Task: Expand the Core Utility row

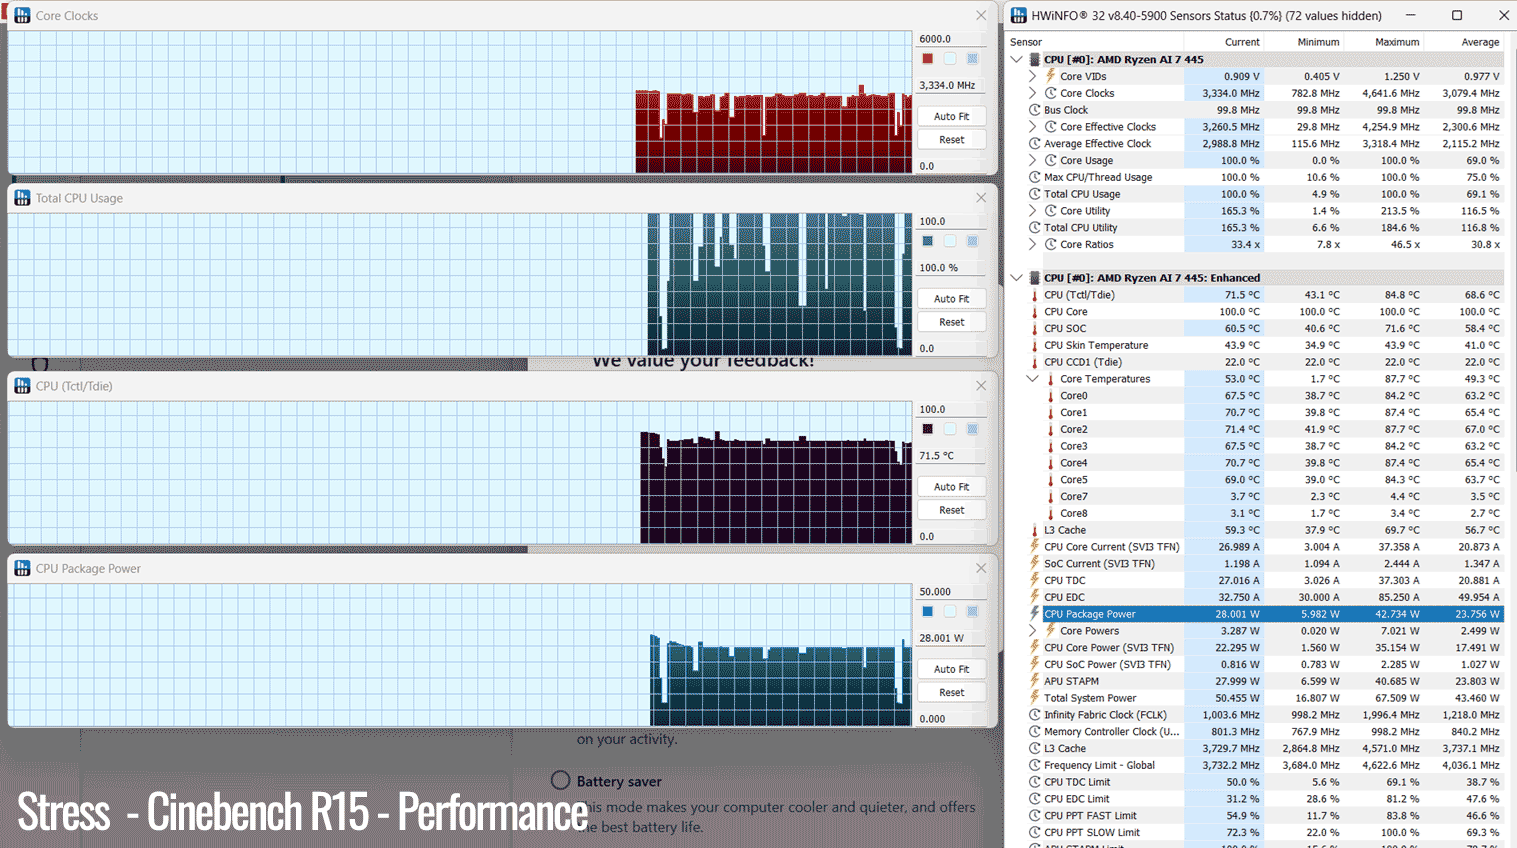Action: pyautogui.click(x=1033, y=211)
